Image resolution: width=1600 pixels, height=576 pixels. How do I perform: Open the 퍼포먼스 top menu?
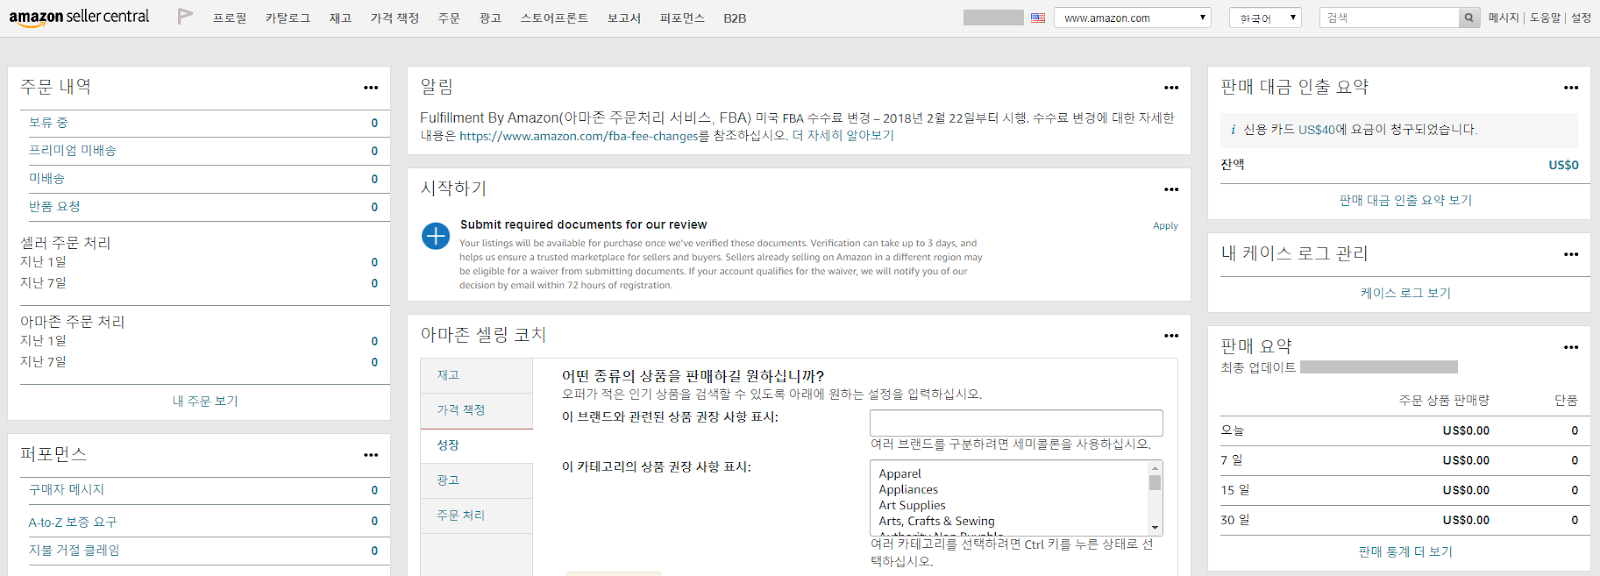(x=682, y=18)
